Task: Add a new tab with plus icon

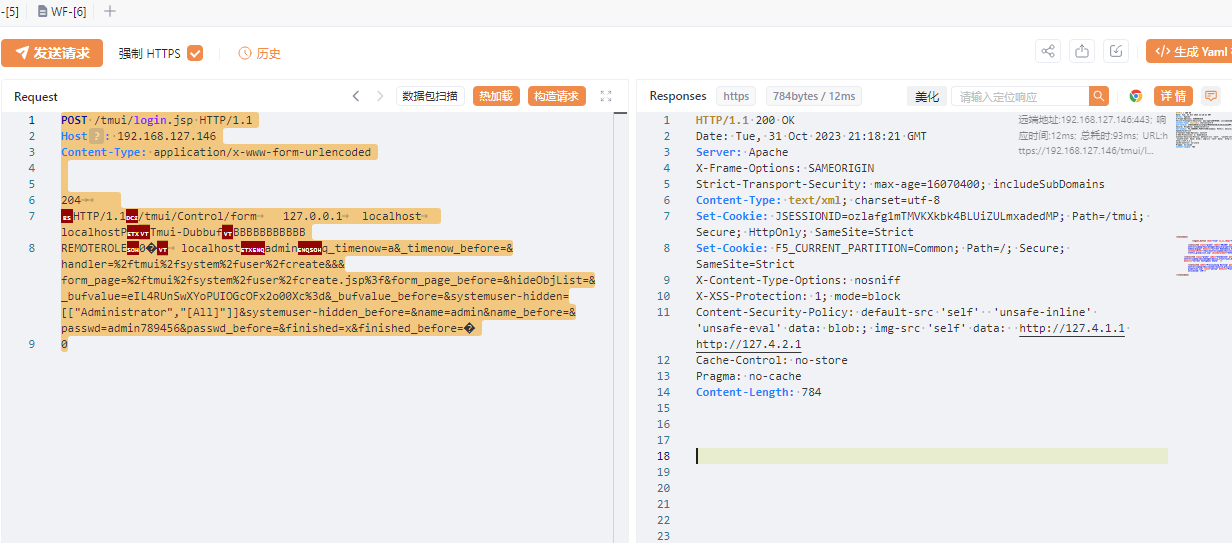Action: tap(110, 11)
